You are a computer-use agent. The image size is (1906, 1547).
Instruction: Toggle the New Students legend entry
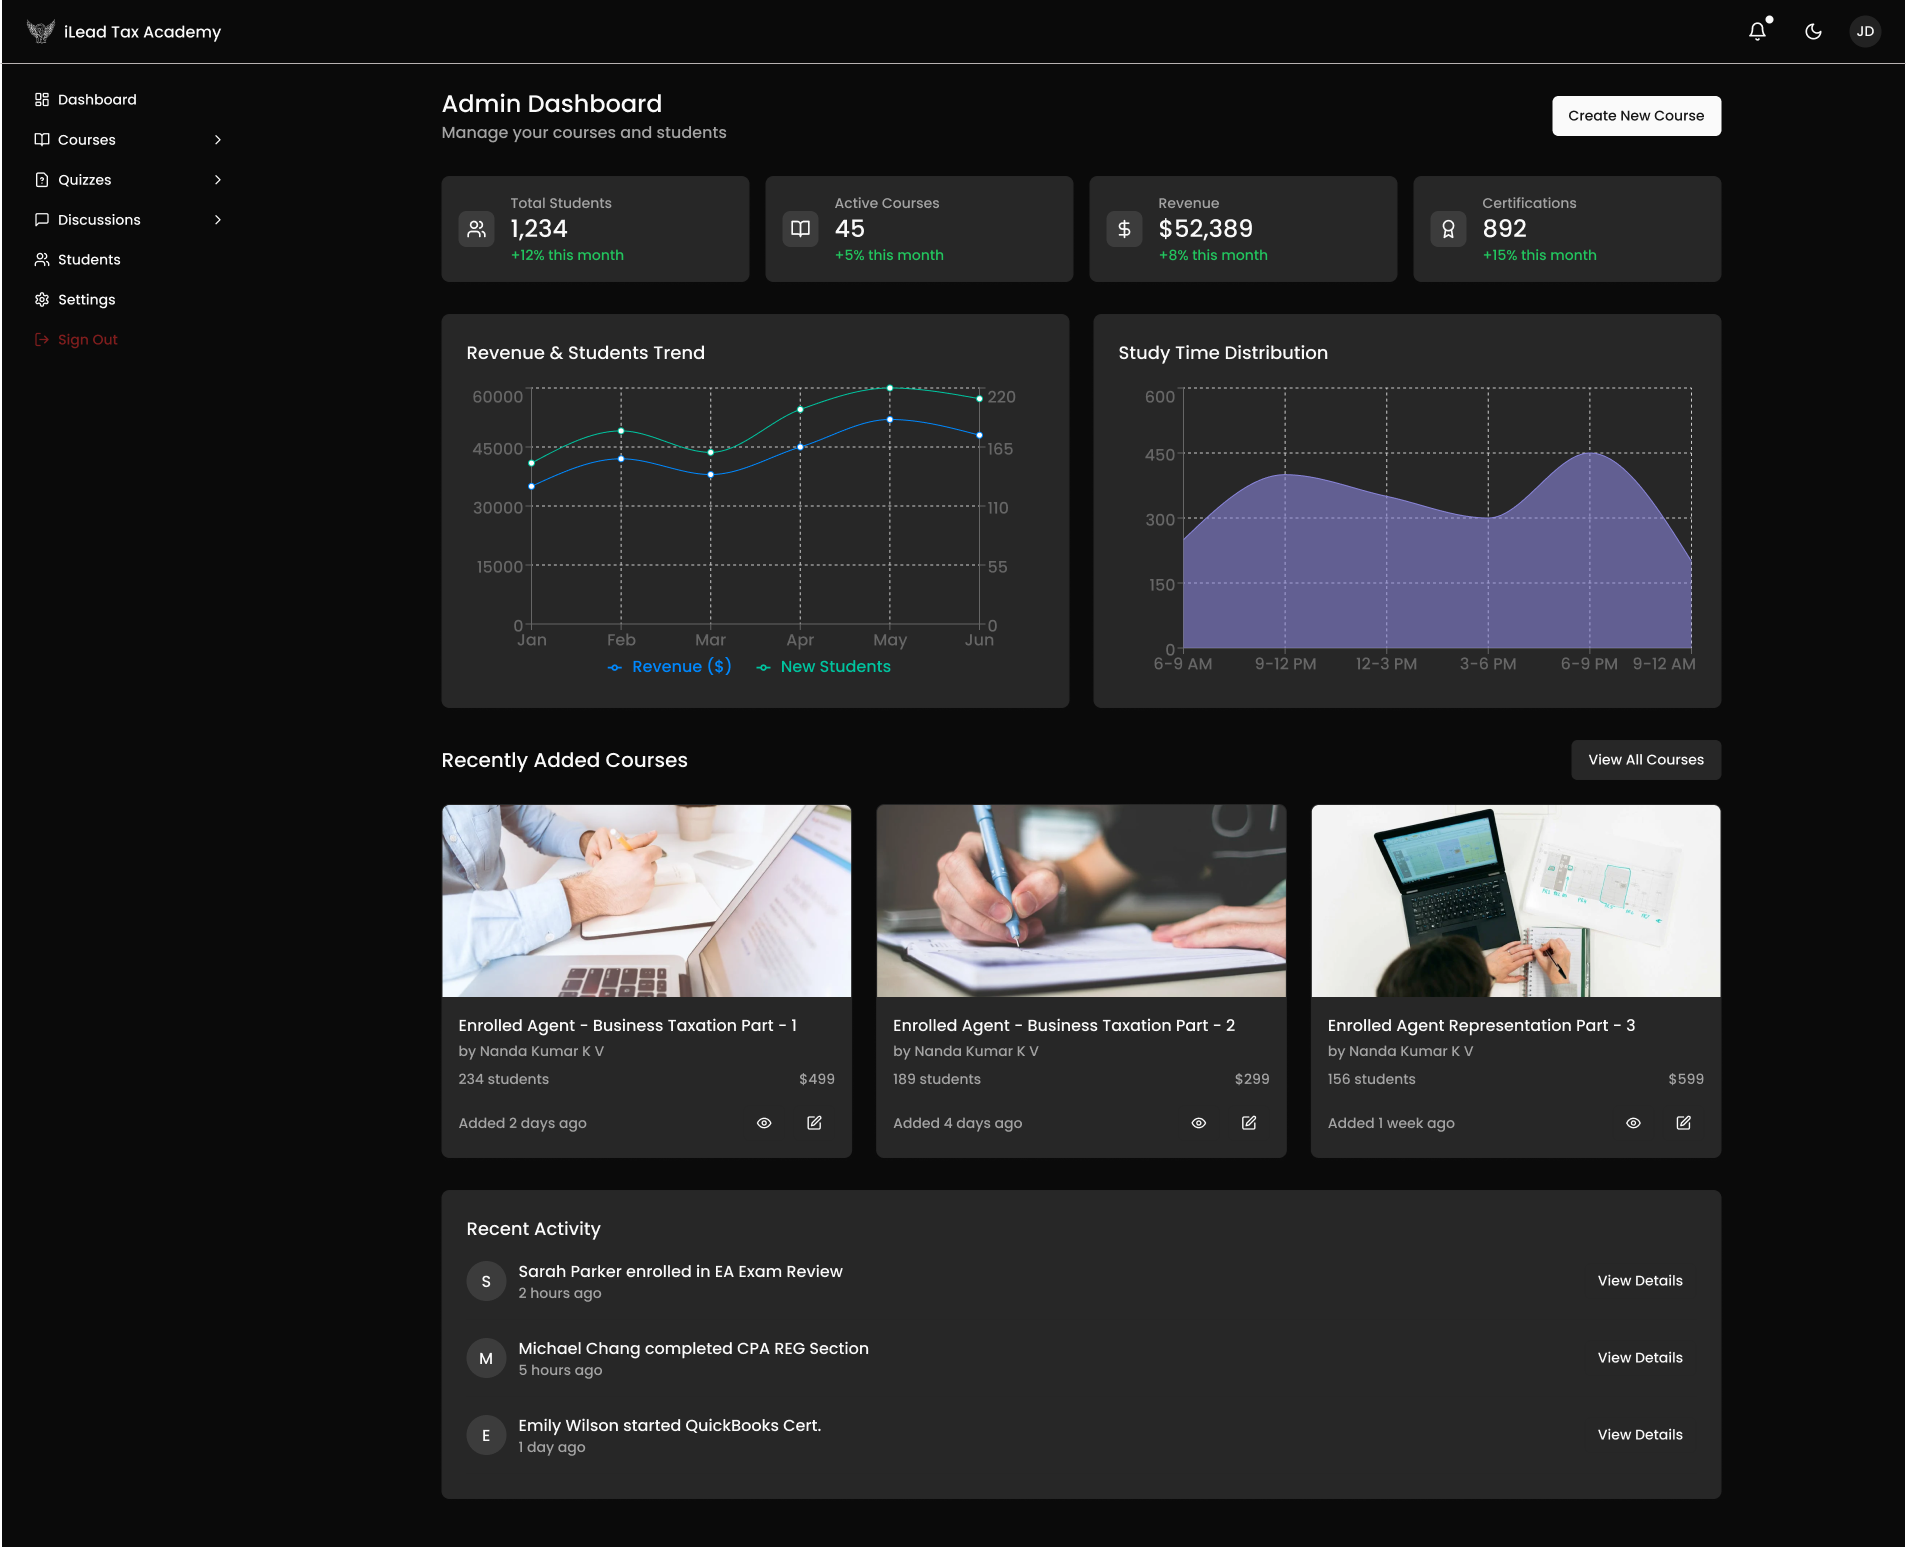pos(824,667)
